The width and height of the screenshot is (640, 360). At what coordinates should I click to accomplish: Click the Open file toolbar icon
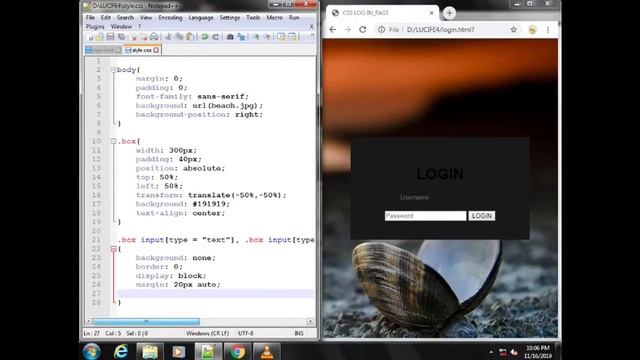coord(99,37)
